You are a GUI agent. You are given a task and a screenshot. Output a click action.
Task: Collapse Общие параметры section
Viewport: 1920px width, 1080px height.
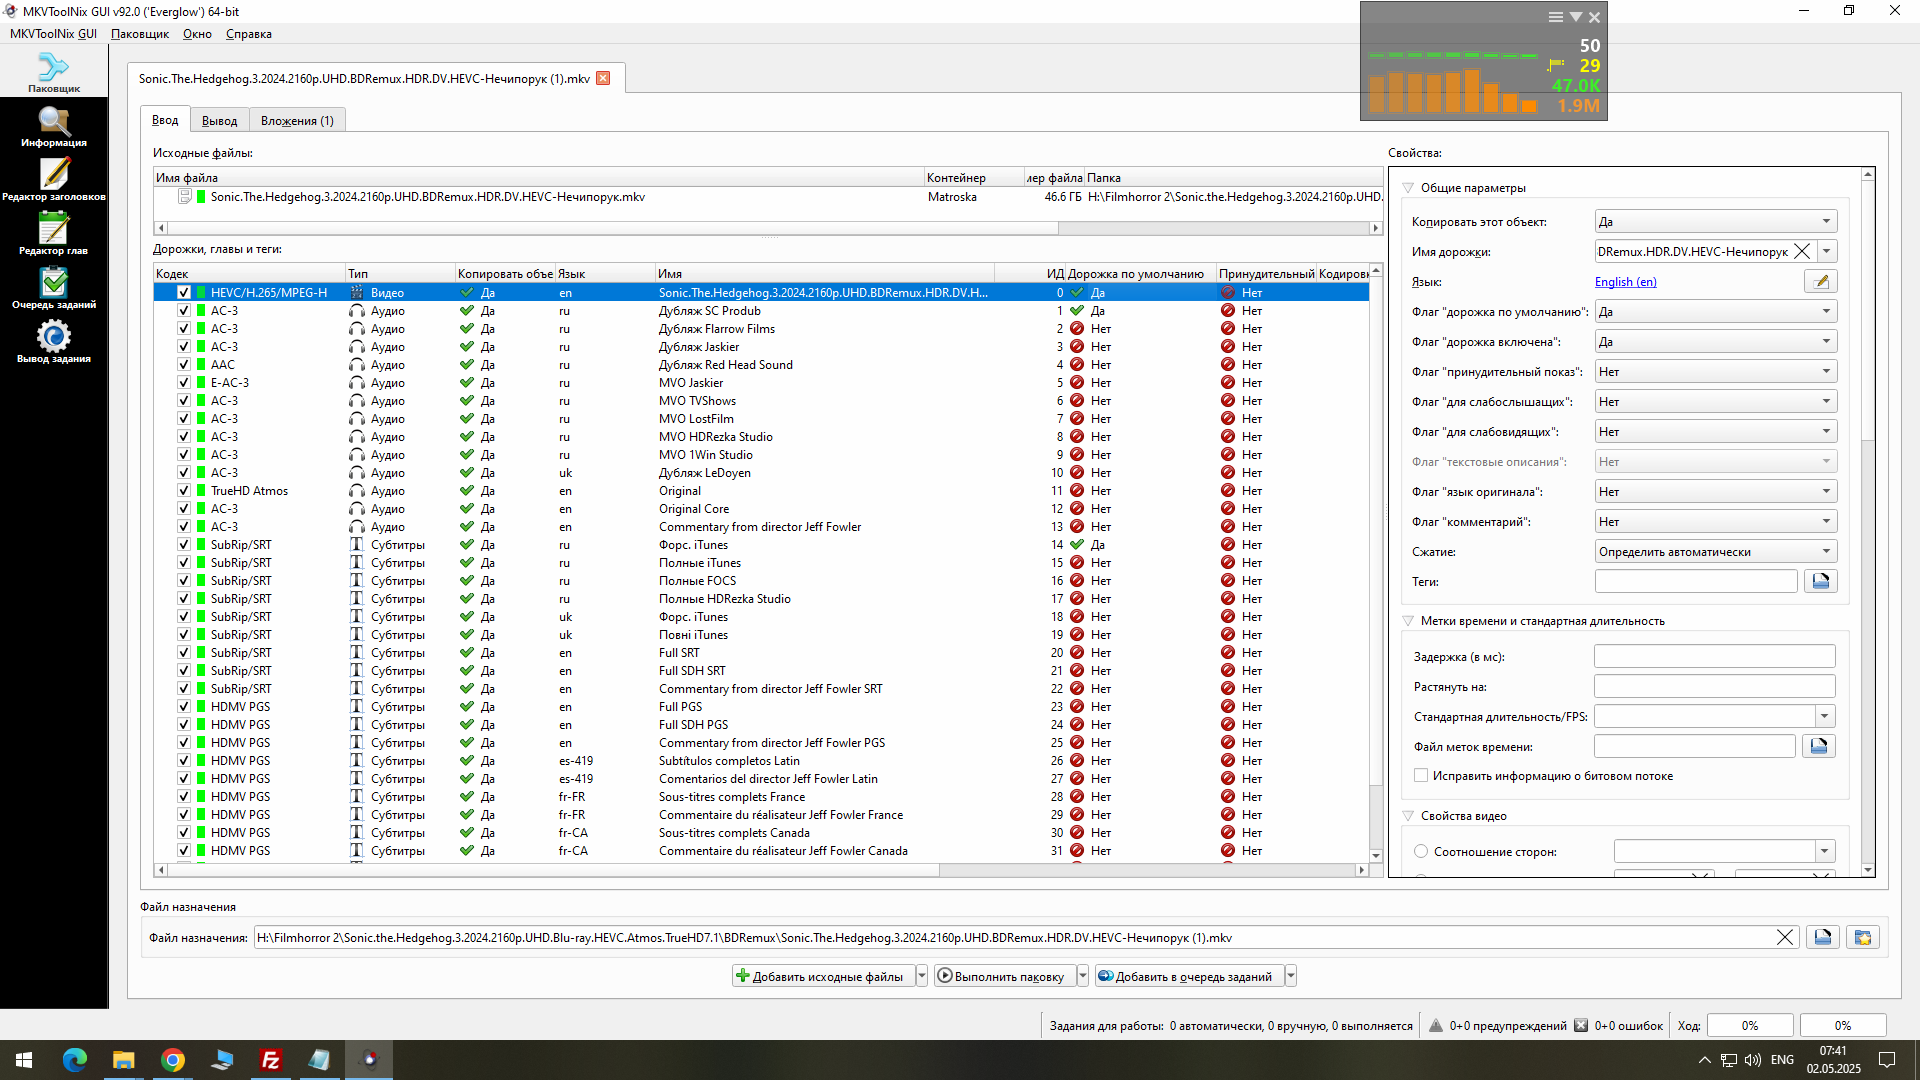click(x=1408, y=188)
